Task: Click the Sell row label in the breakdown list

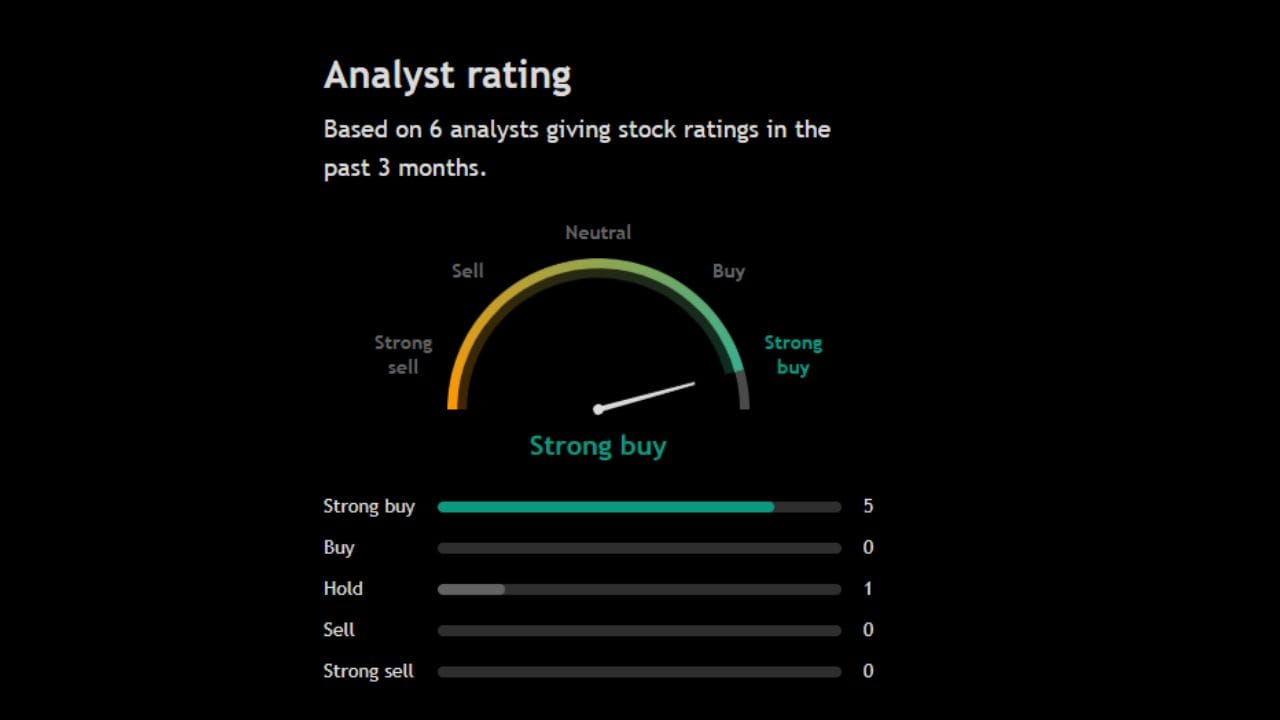Action: point(339,630)
